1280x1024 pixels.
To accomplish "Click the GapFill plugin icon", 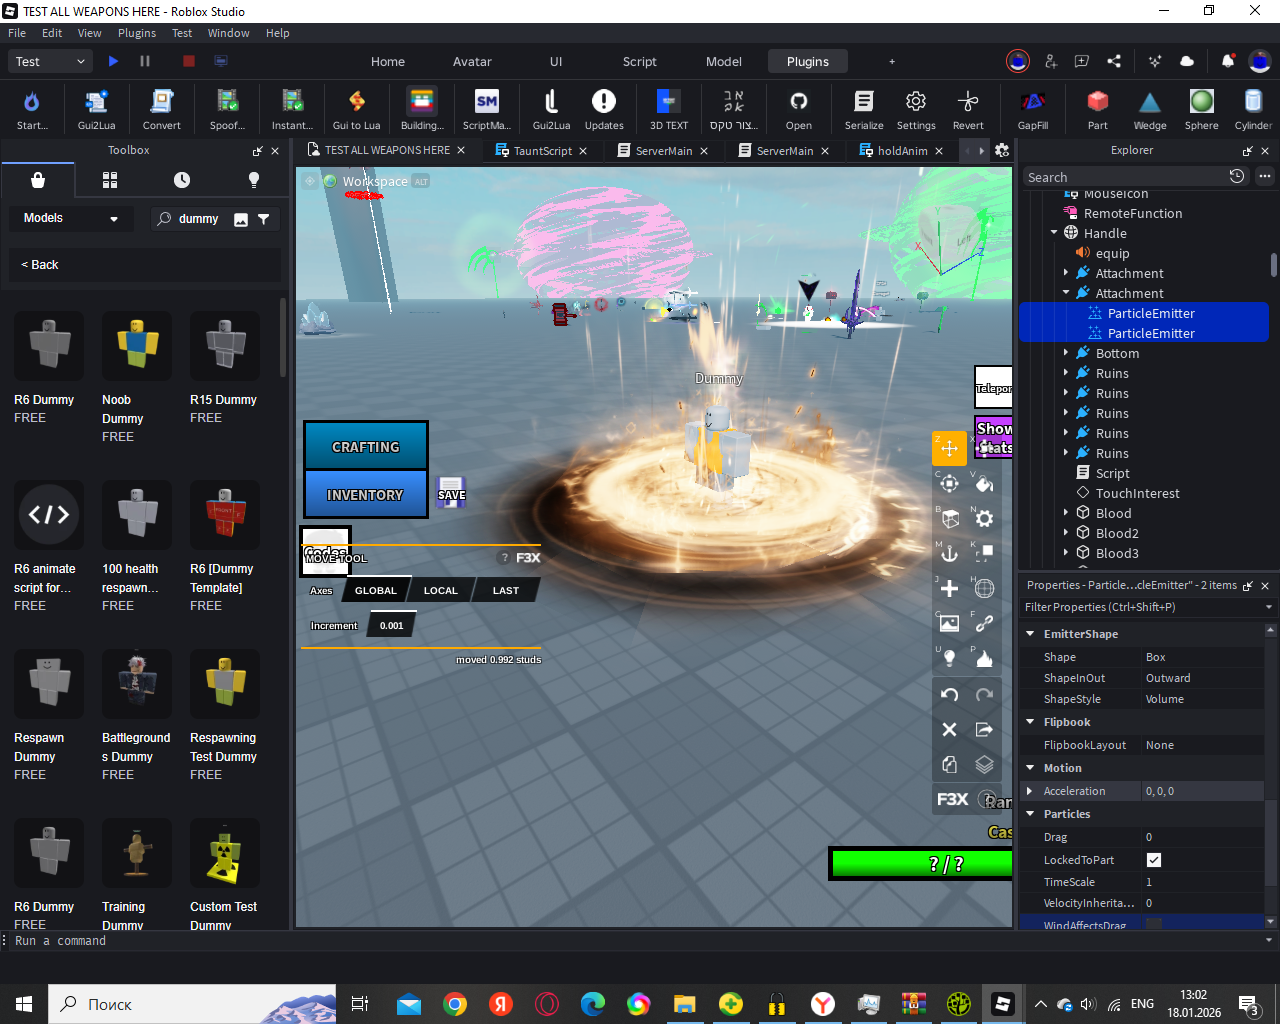I will coord(1033,108).
